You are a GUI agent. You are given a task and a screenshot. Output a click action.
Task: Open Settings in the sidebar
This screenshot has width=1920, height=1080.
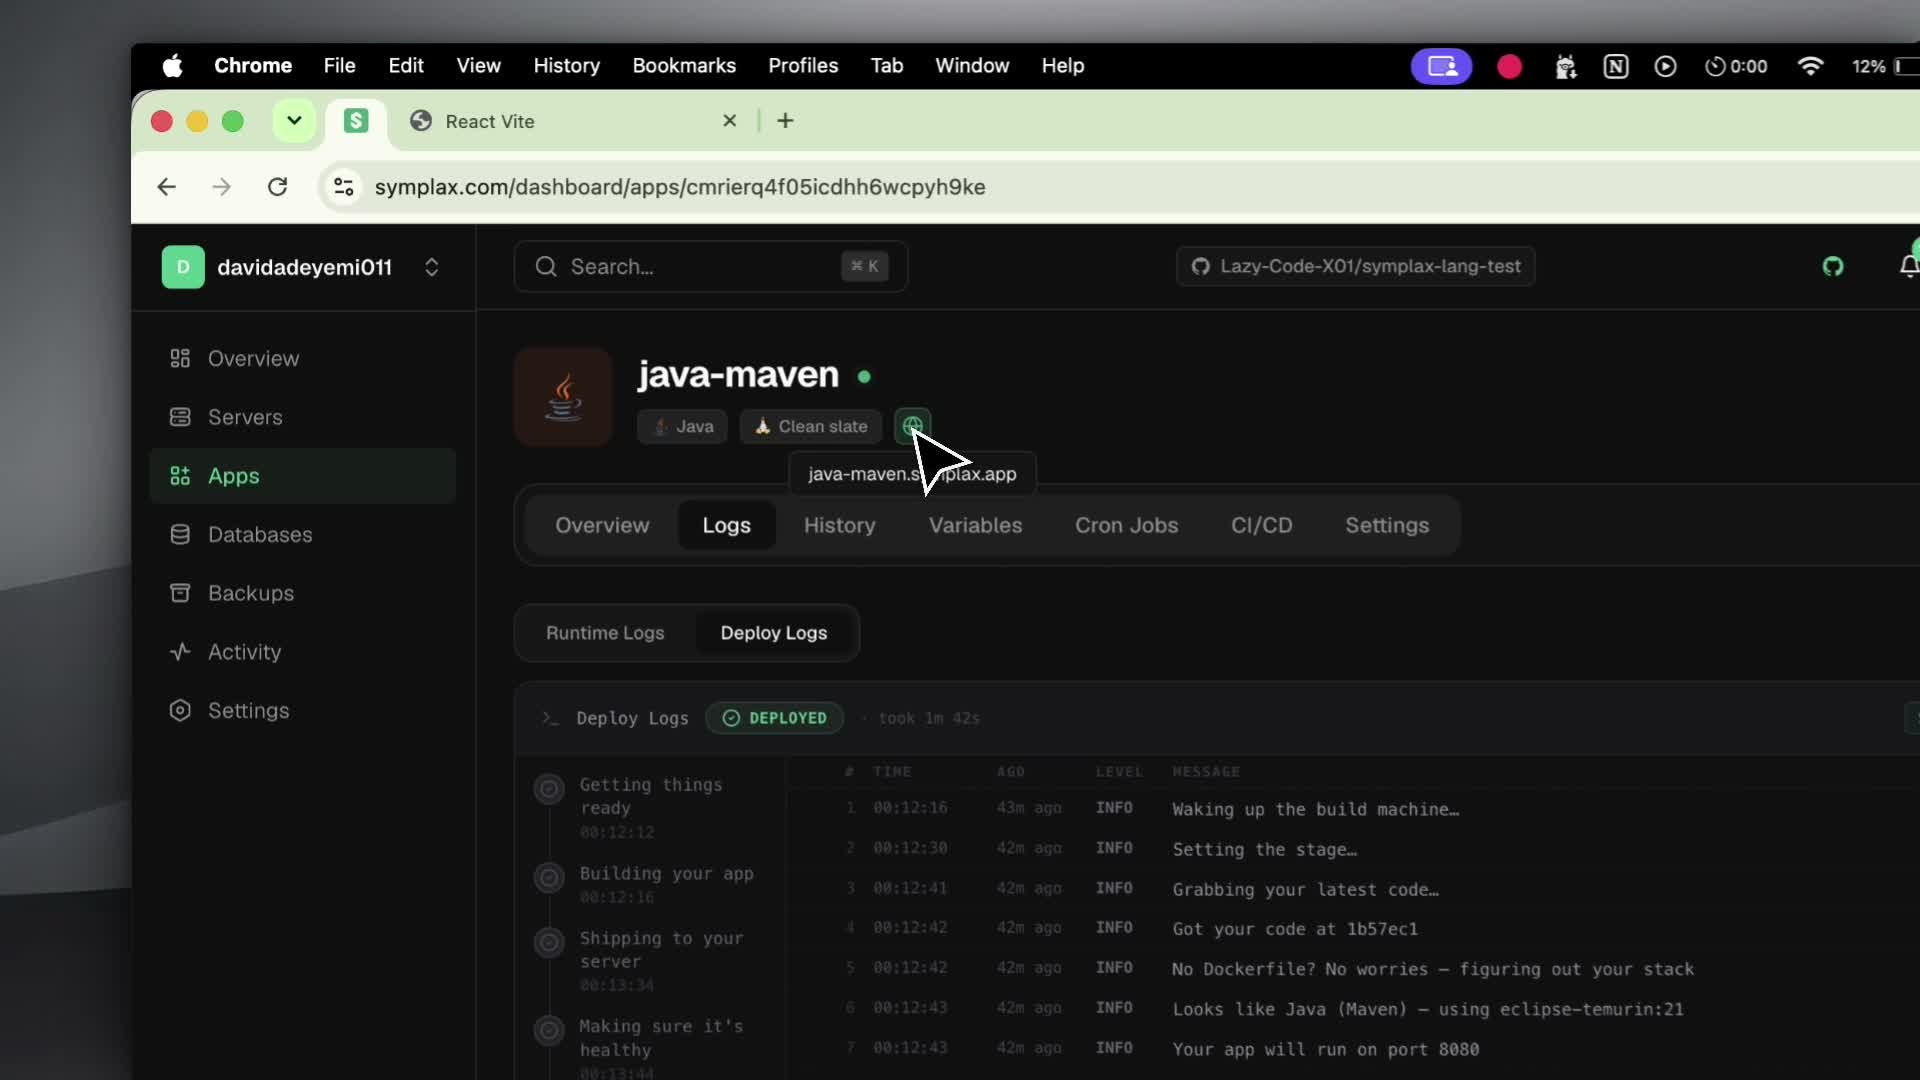303,711
